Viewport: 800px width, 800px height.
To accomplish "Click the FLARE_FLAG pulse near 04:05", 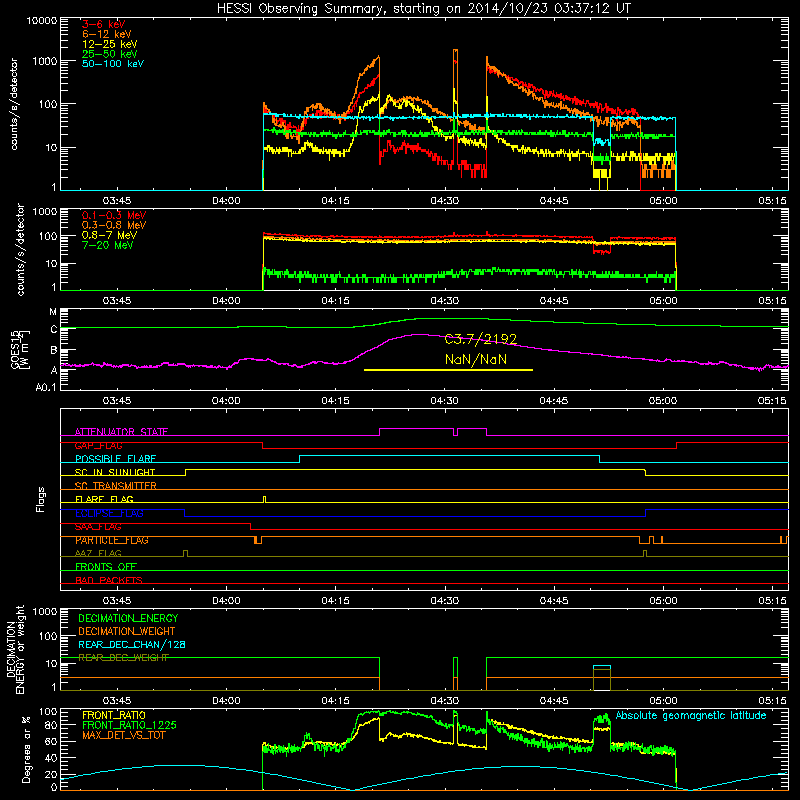I will [x=264, y=499].
